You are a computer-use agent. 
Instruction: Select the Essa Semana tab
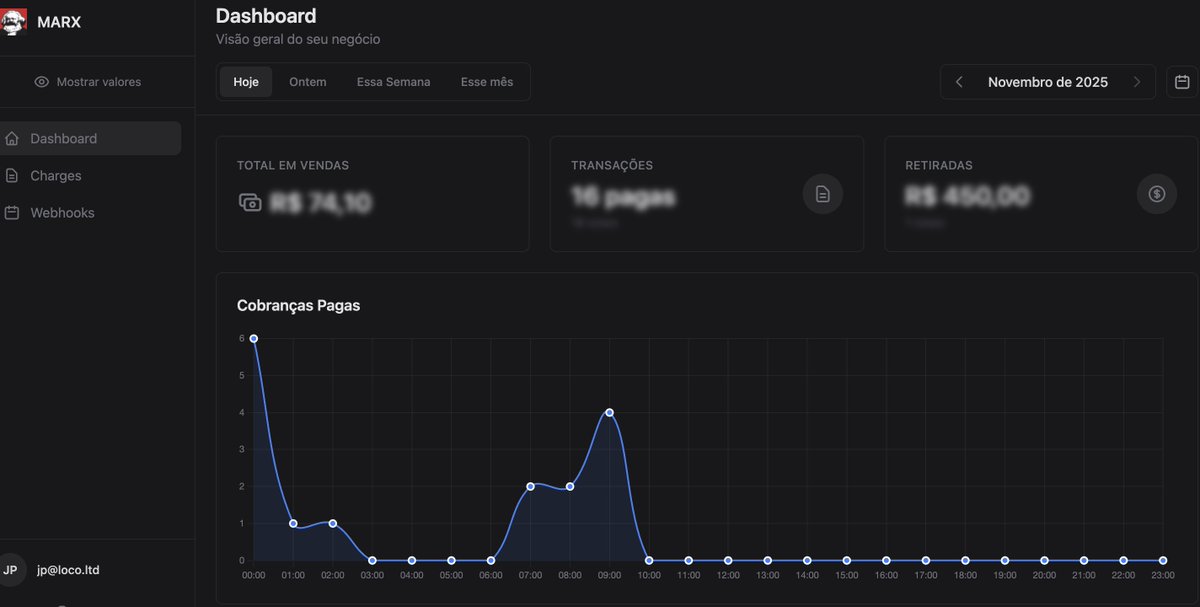pos(394,82)
